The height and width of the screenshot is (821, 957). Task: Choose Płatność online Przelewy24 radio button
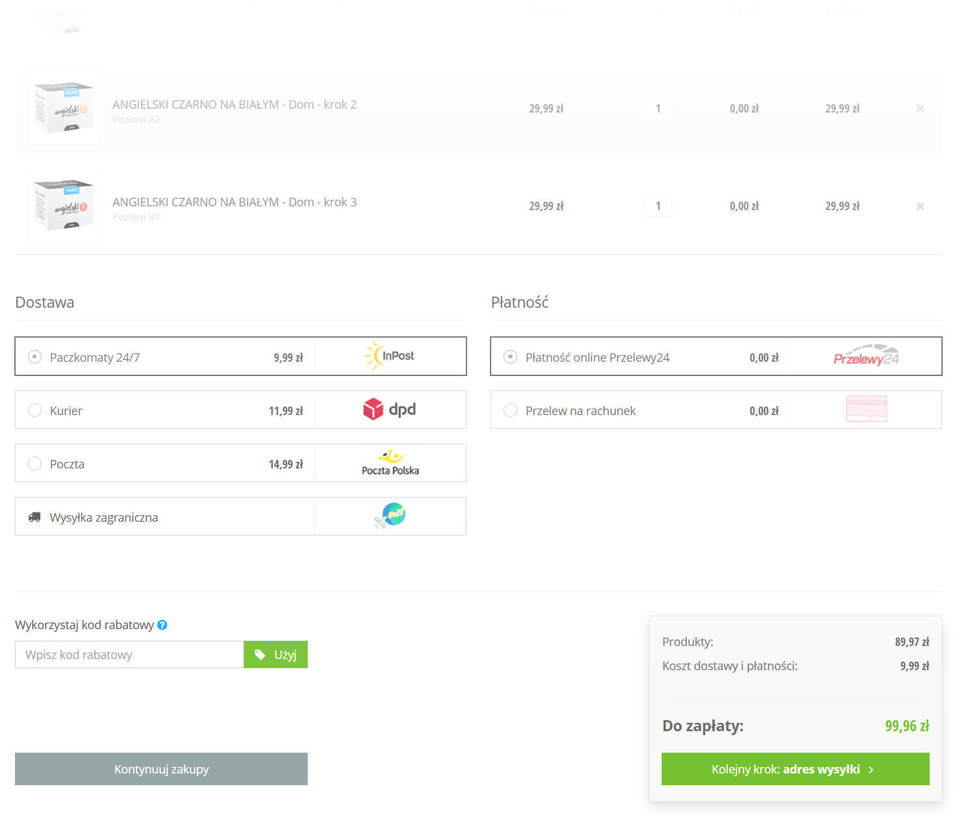511,357
